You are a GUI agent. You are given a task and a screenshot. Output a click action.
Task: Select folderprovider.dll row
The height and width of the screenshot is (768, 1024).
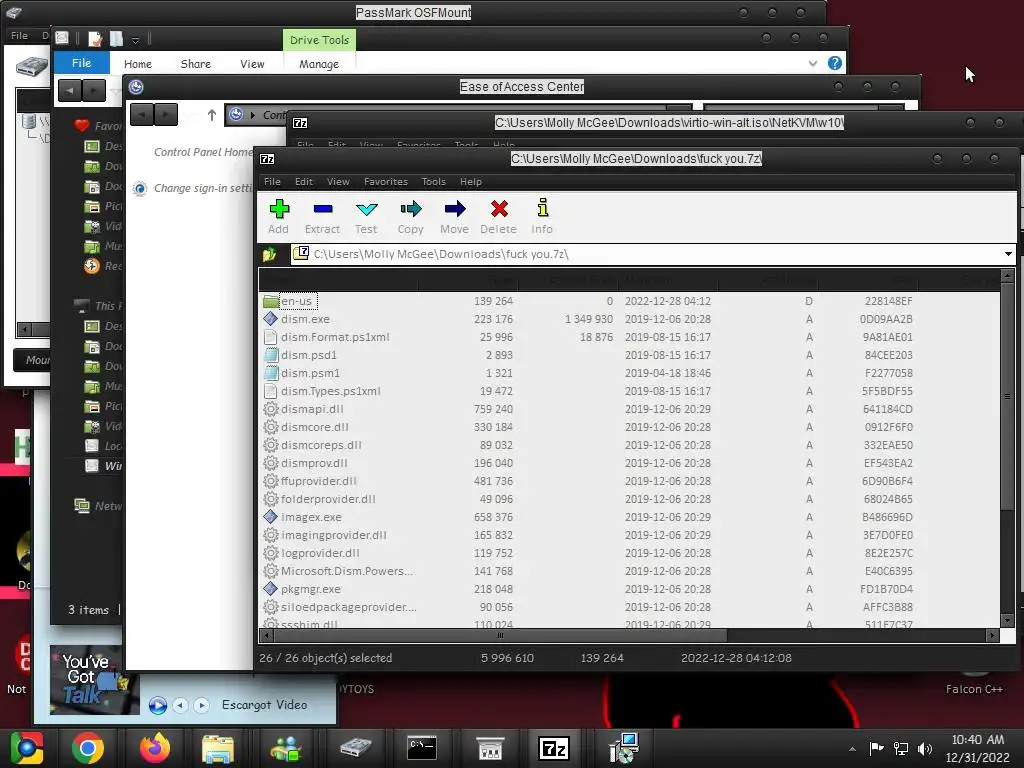[629, 499]
